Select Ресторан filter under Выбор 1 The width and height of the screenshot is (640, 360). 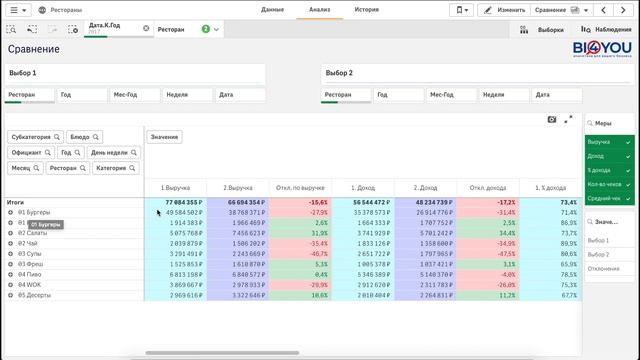point(29,95)
